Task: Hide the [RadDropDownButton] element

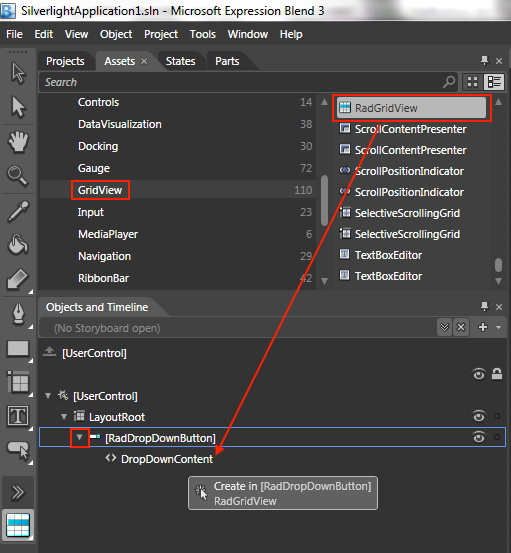Action: [x=479, y=437]
